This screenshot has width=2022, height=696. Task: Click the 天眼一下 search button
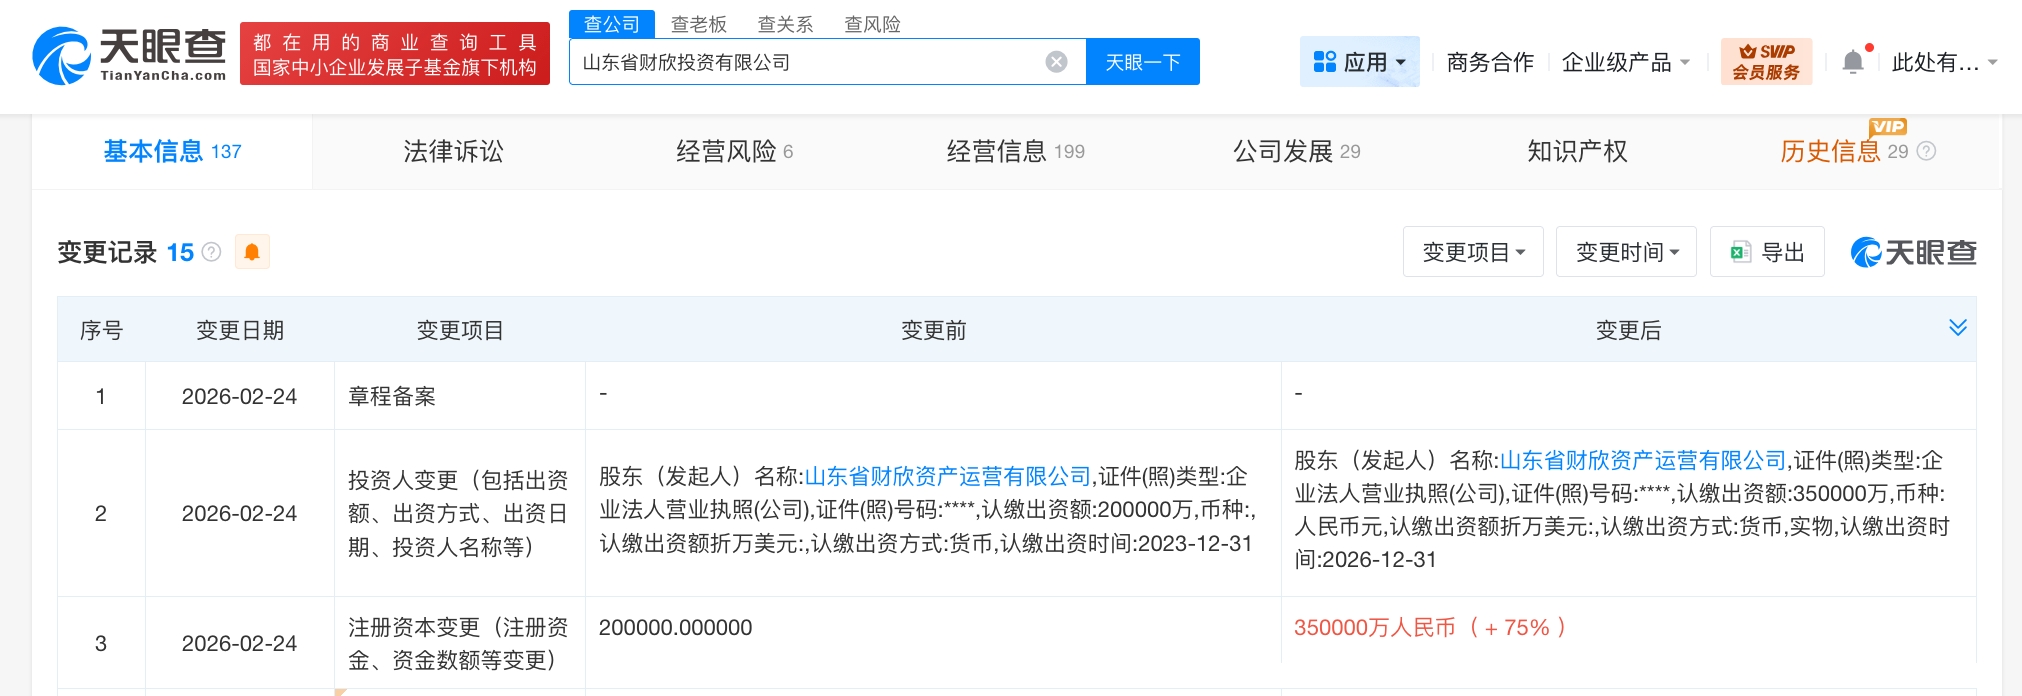[1142, 62]
